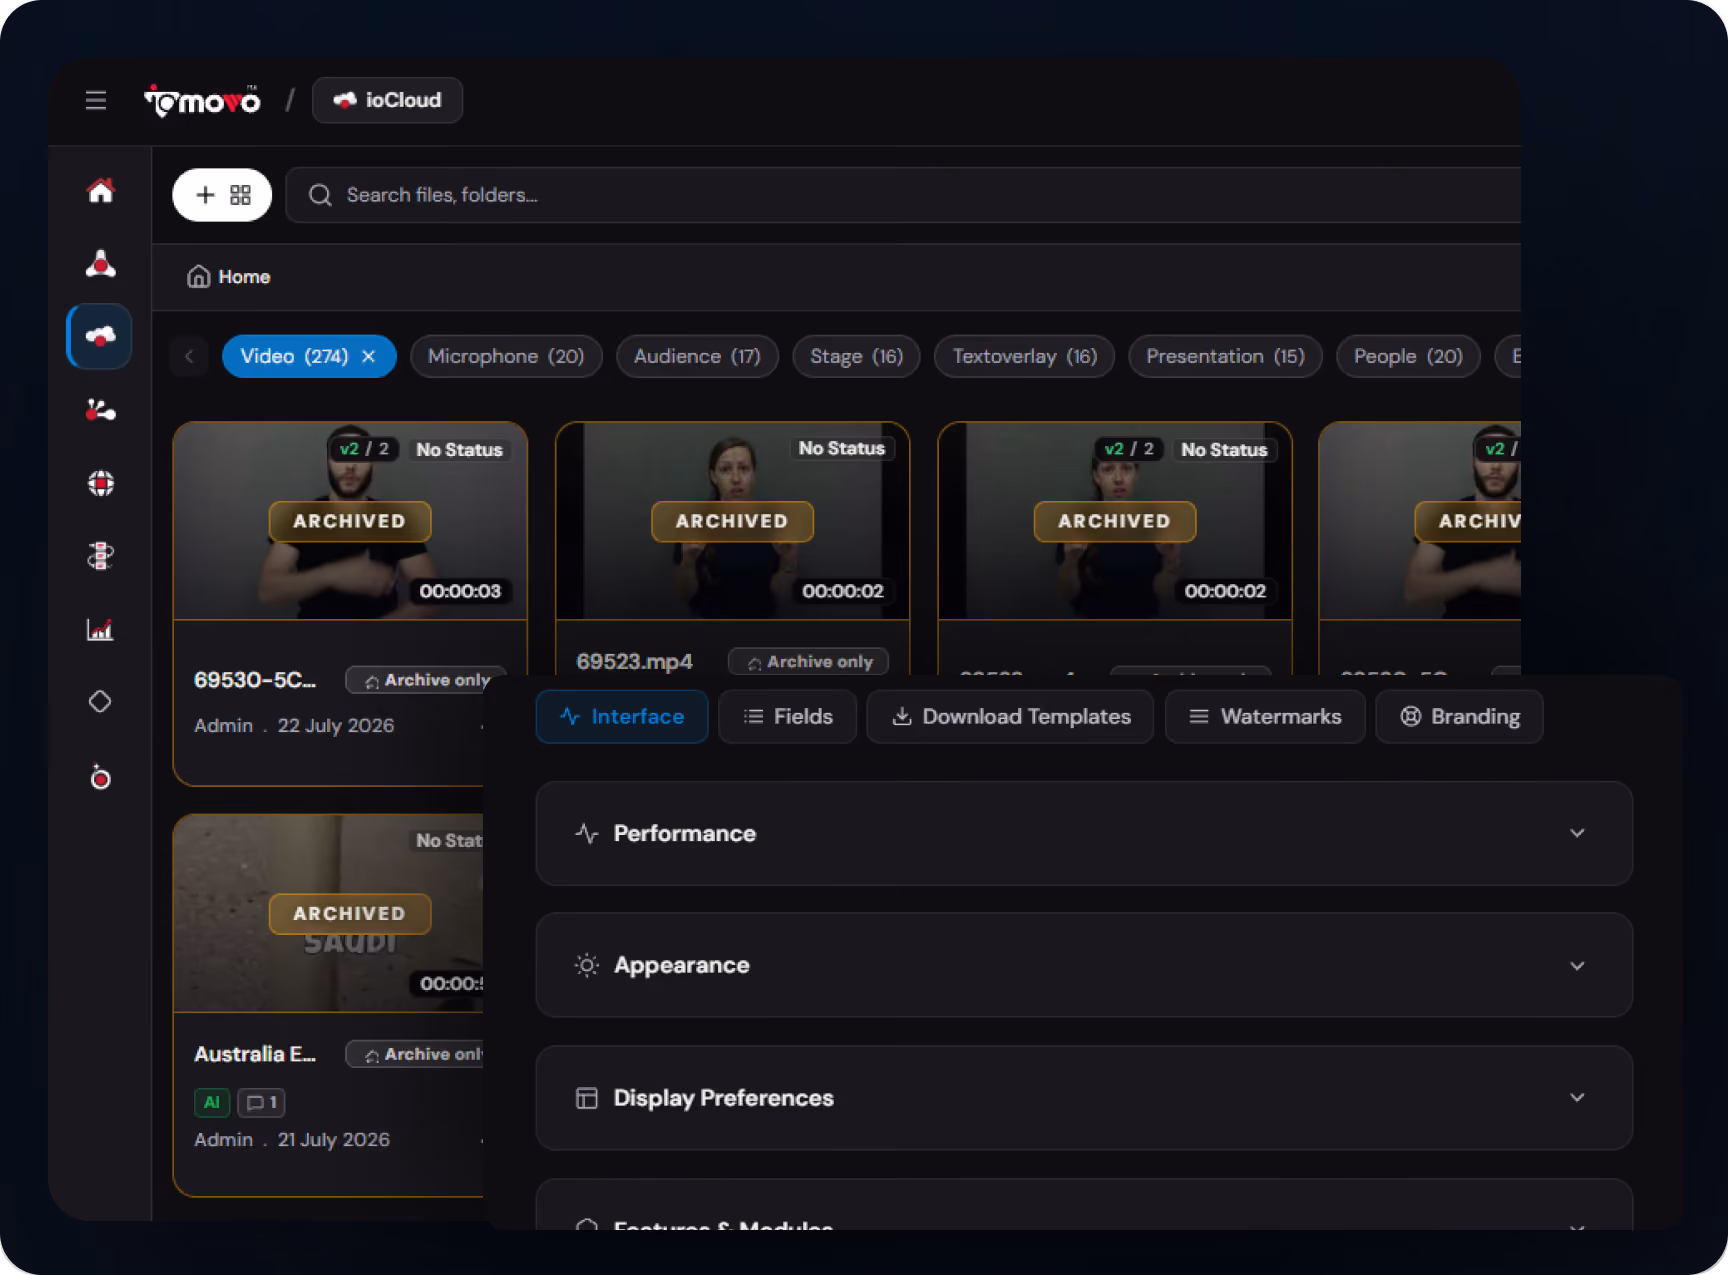Click the Home breadcrumb link
The height and width of the screenshot is (1275, 1728).
click(244, 277)
